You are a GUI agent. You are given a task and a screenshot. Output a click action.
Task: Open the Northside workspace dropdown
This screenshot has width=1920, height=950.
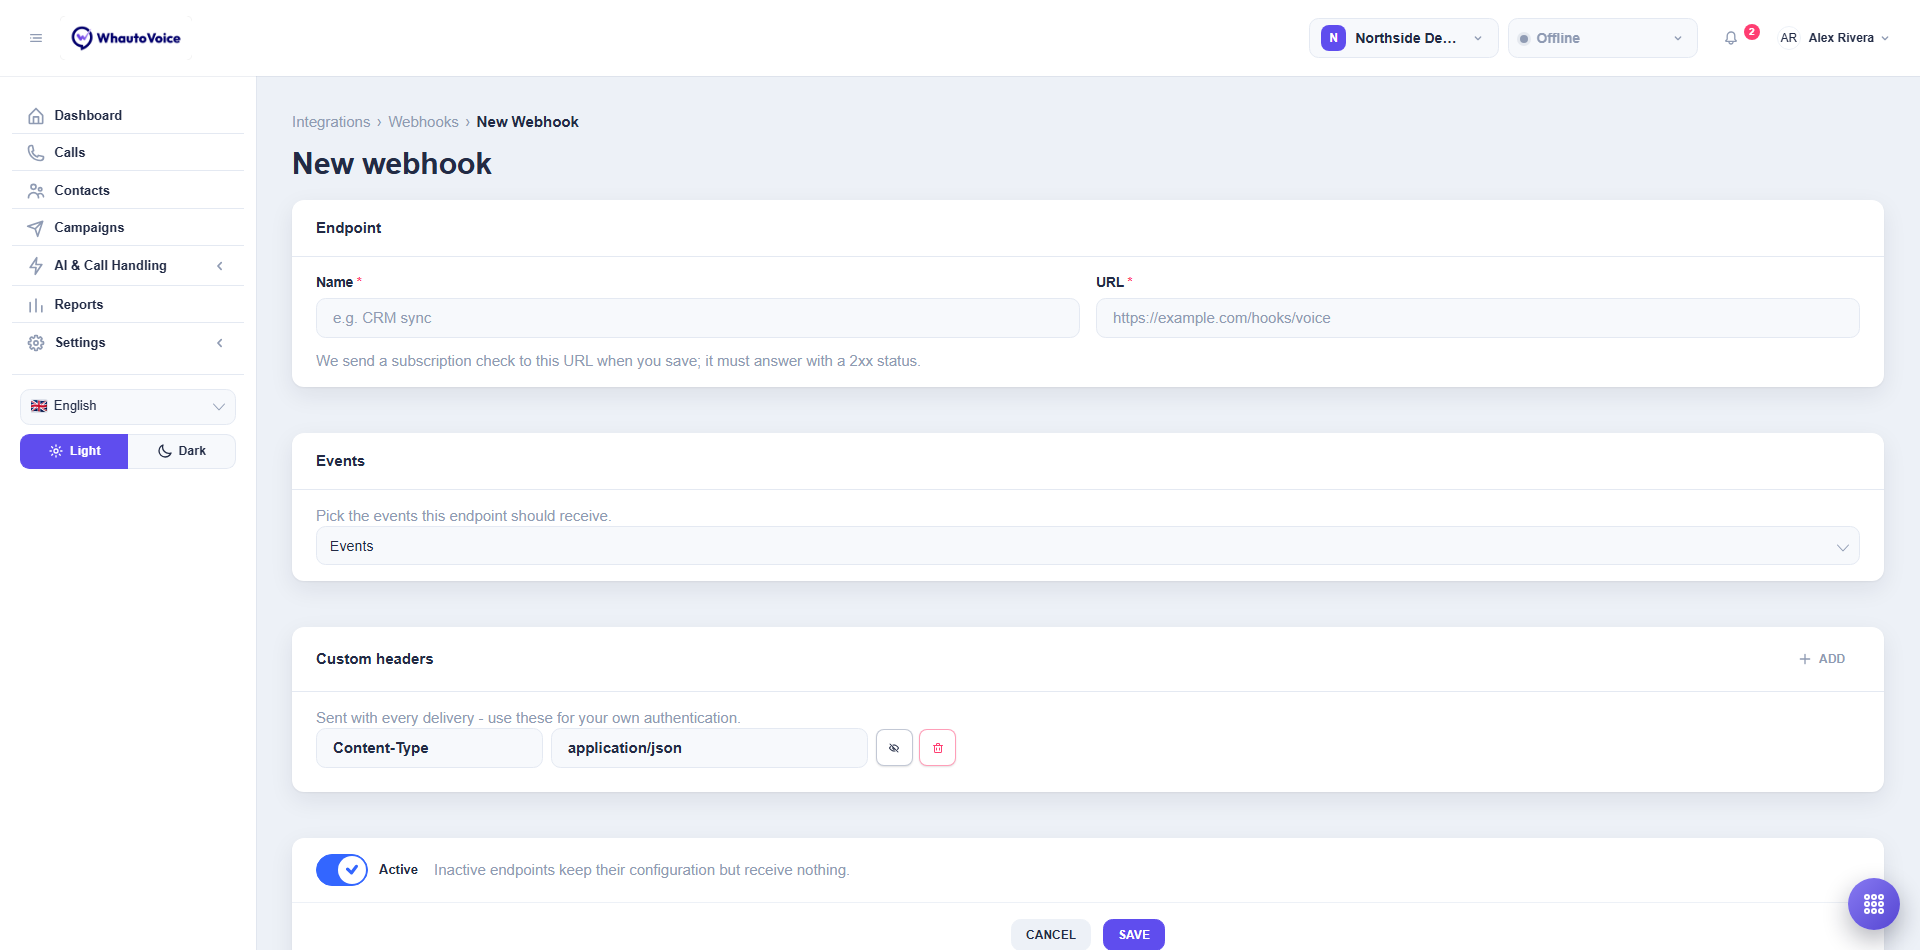1403,38
